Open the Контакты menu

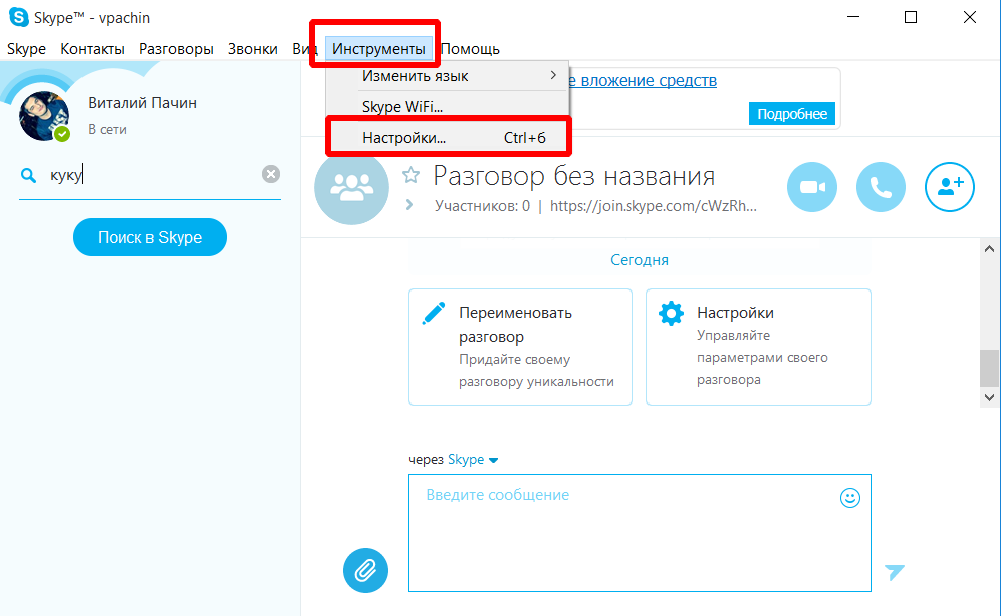92,49
